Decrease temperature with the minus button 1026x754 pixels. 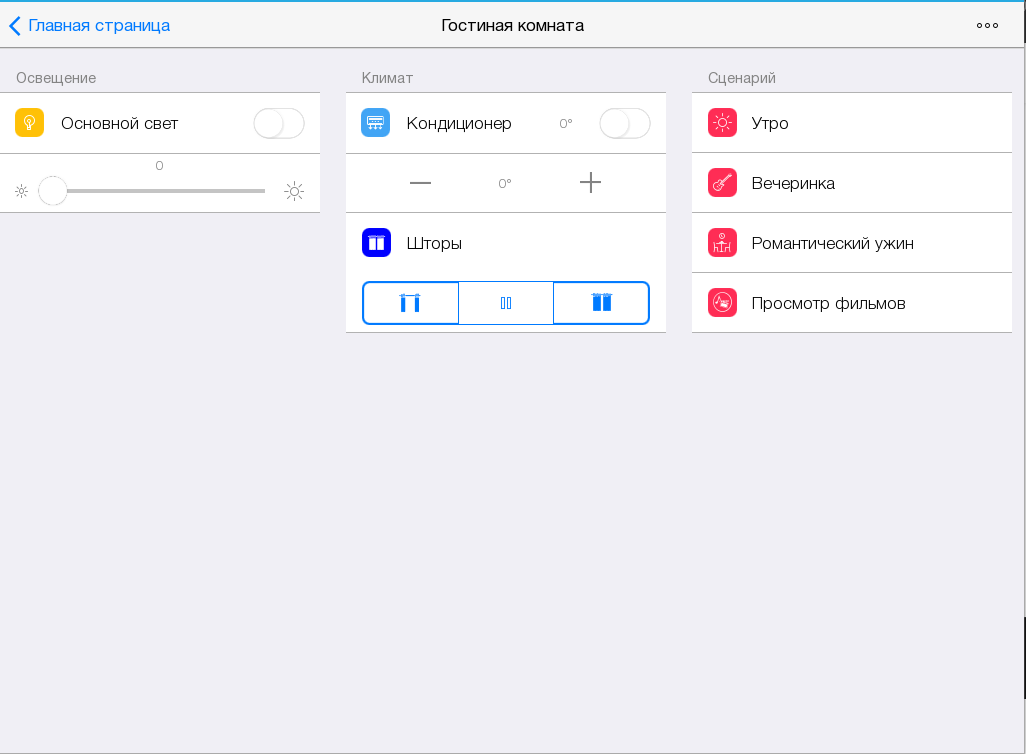tap(420, 183)
